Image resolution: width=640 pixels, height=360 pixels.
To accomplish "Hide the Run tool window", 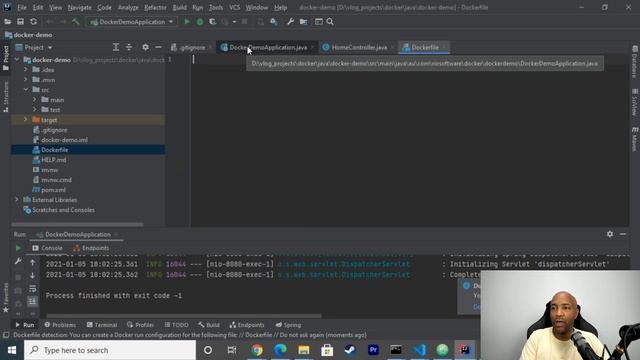I will pos(623,234).
